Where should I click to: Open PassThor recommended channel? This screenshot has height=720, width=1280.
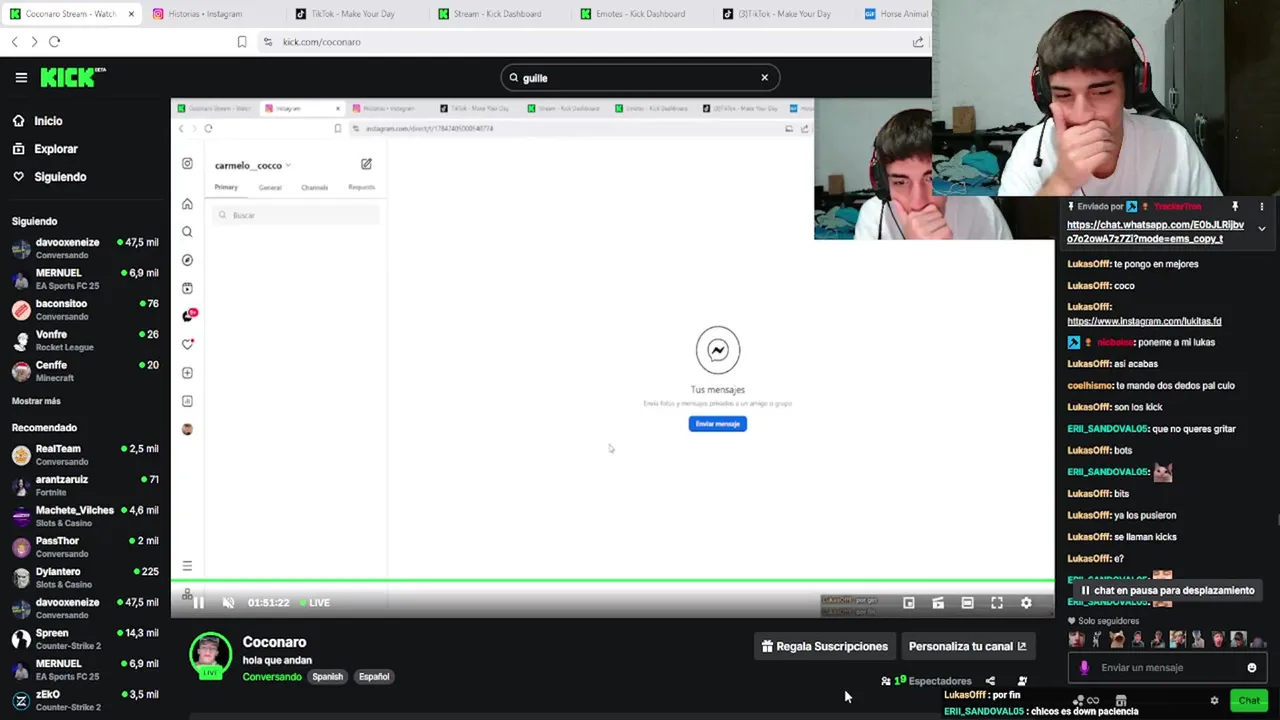point(85,547)
